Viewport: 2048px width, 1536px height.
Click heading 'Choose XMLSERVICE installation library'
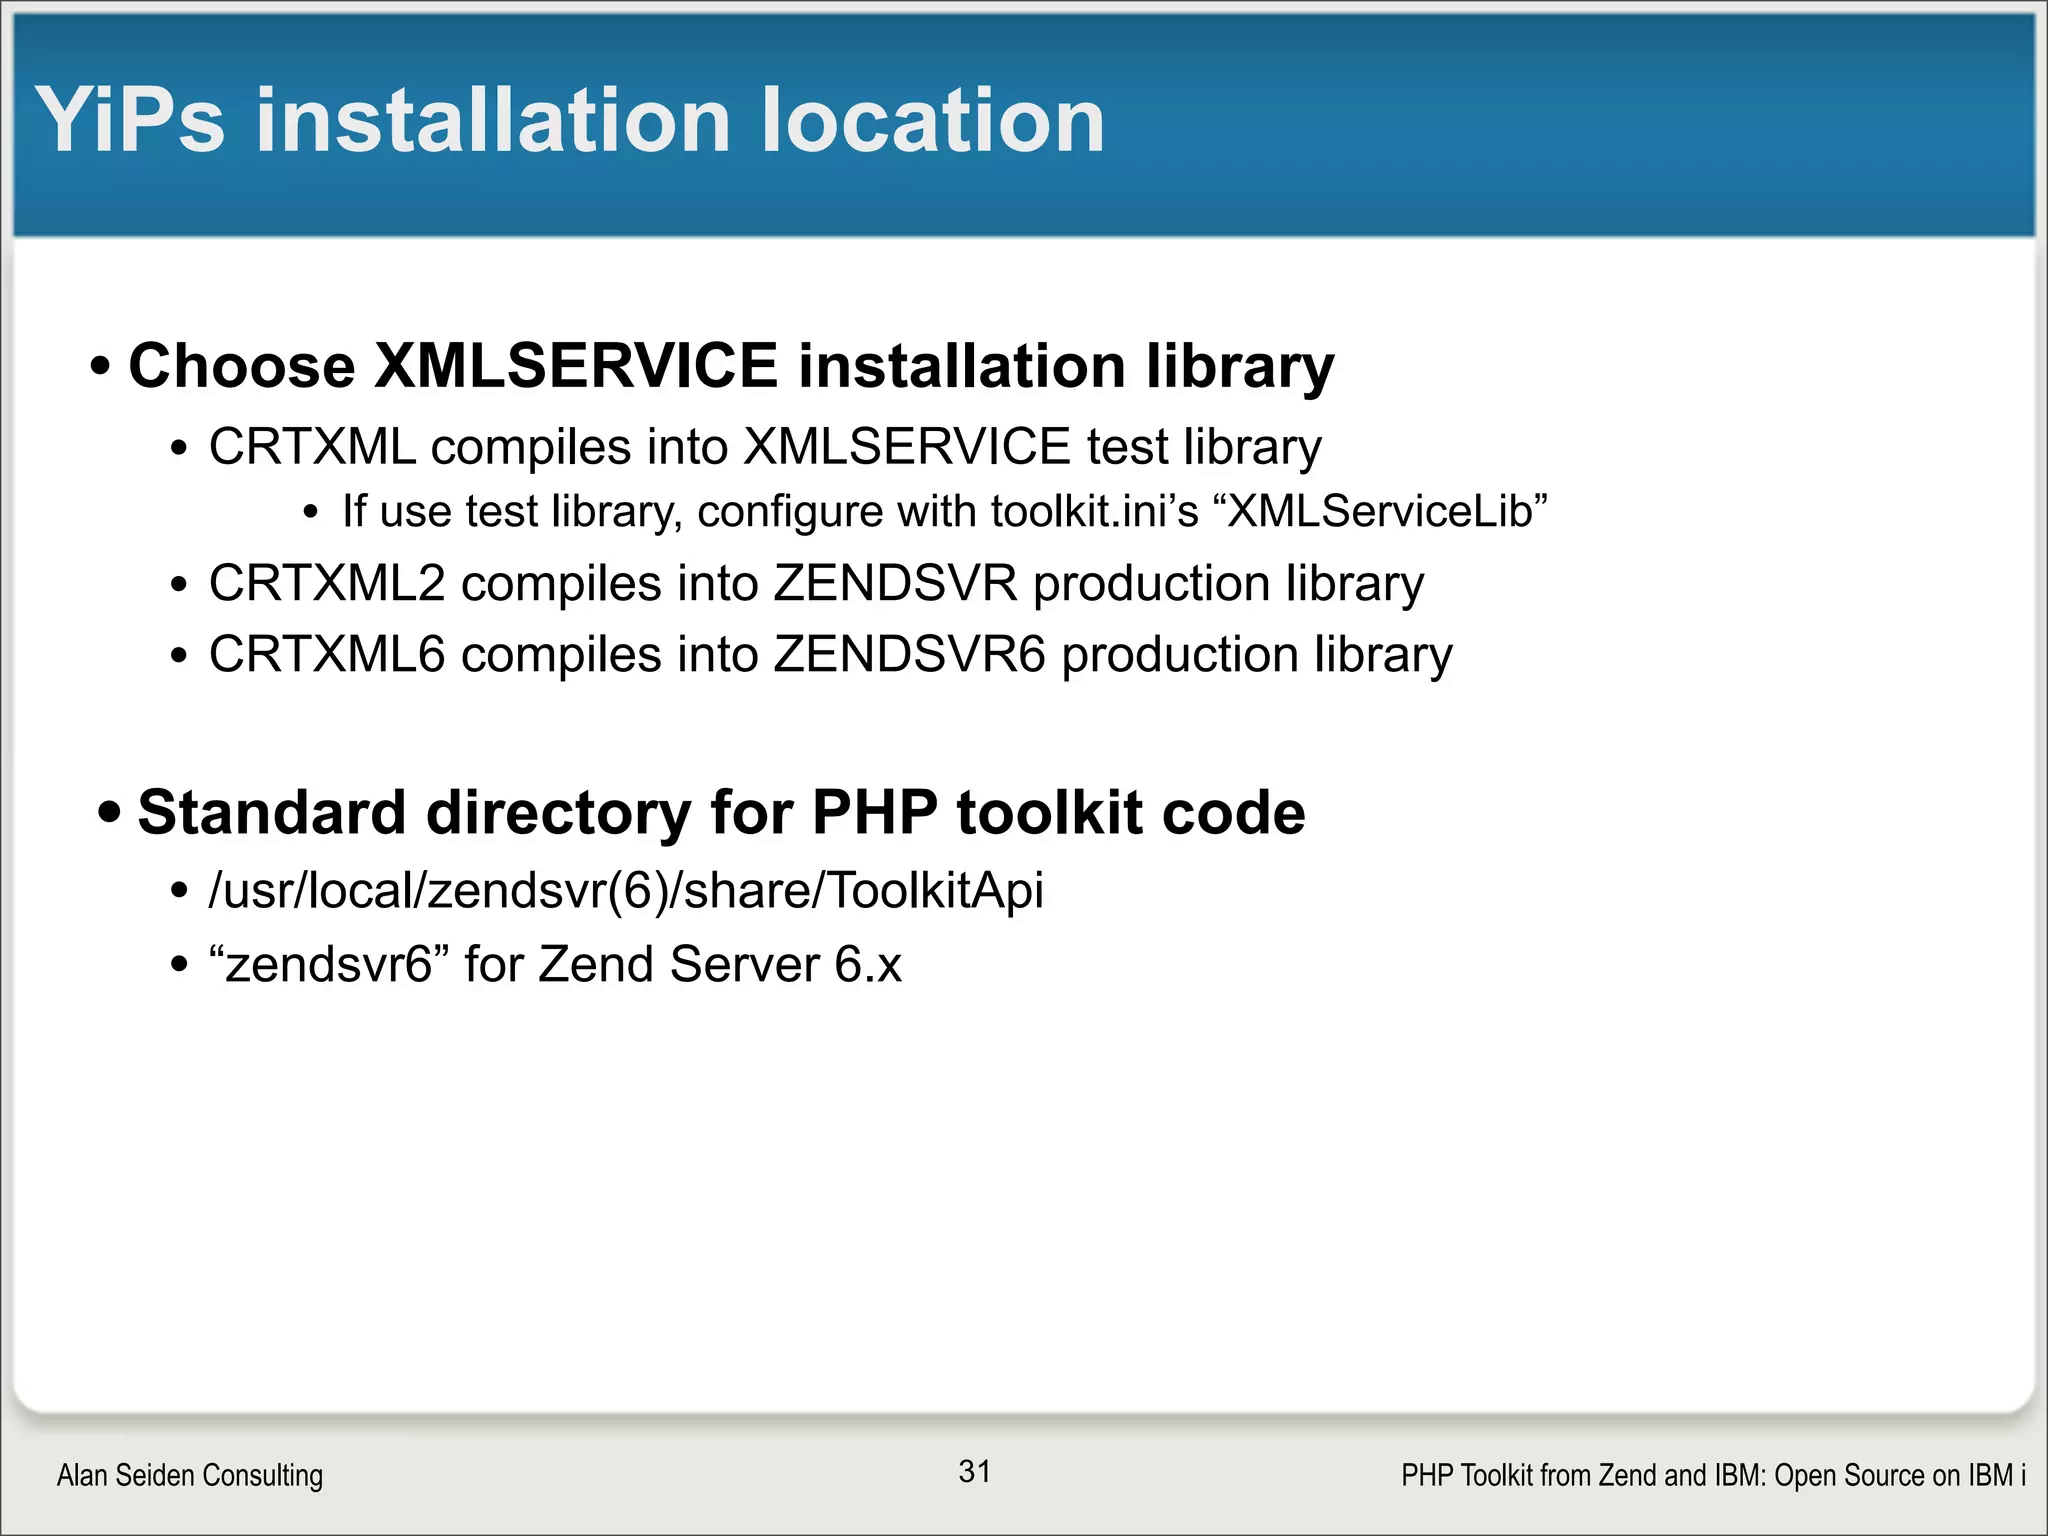coord(731,366)
